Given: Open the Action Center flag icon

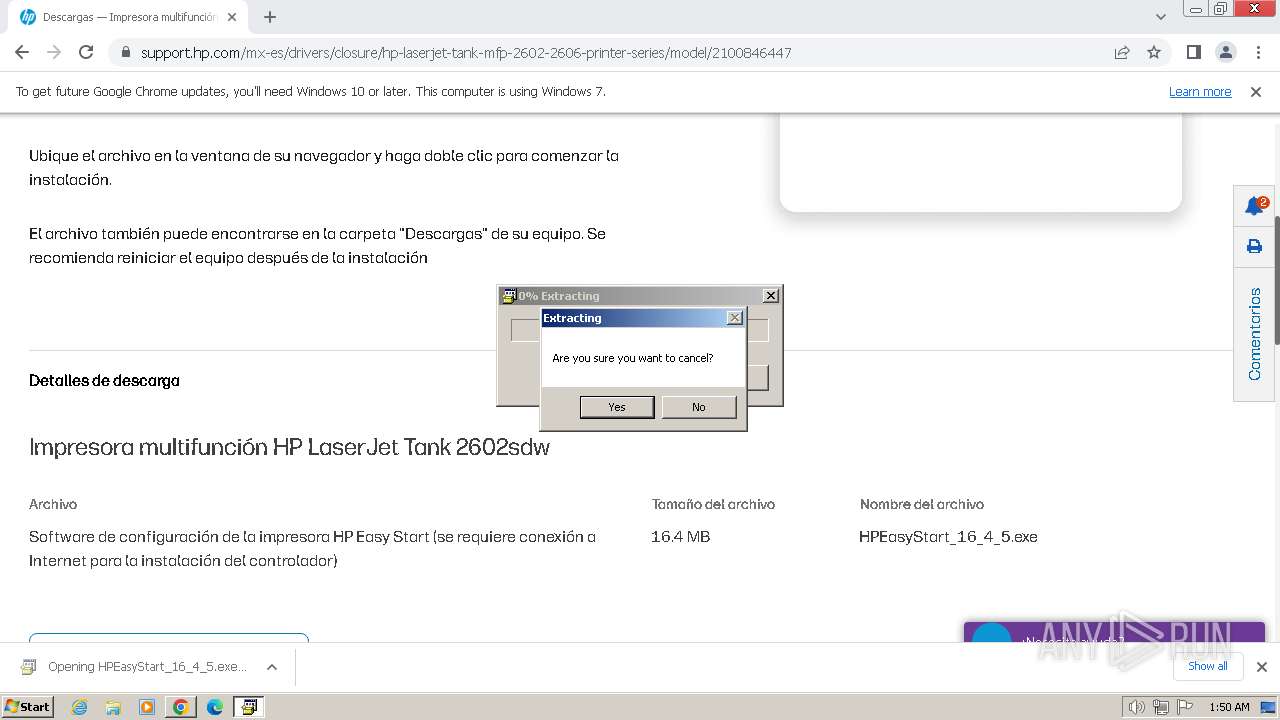Looking at the screenshot, I should pos(1183,707).
